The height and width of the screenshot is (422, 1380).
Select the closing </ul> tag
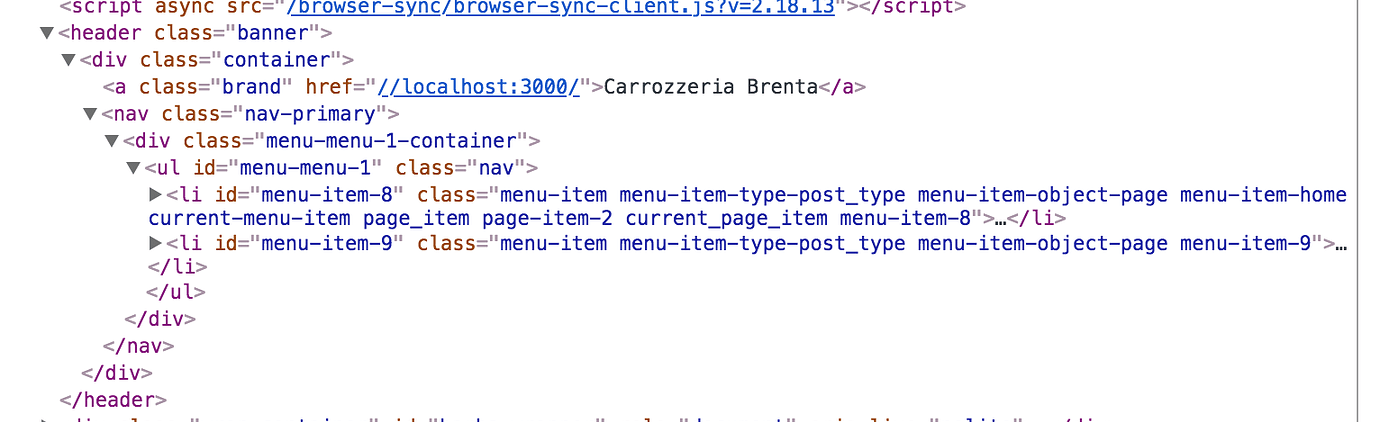pos(176,293)
